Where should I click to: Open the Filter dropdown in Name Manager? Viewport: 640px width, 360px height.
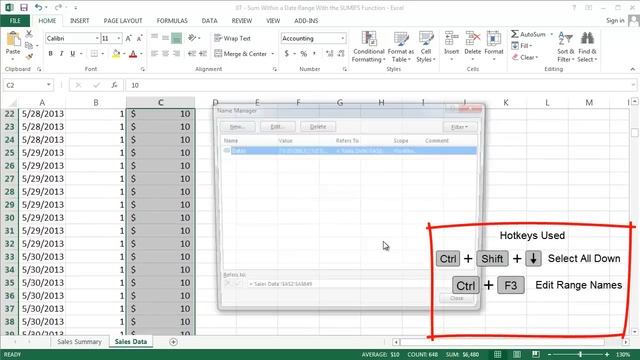tap(460, 127)
